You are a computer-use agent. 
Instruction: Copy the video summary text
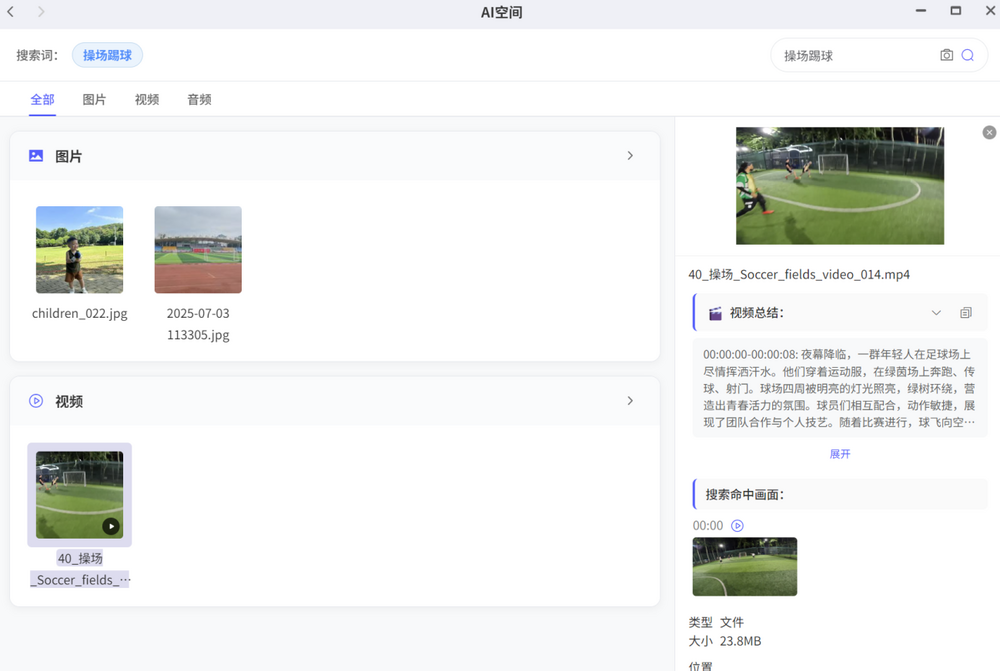click(965, 313)
